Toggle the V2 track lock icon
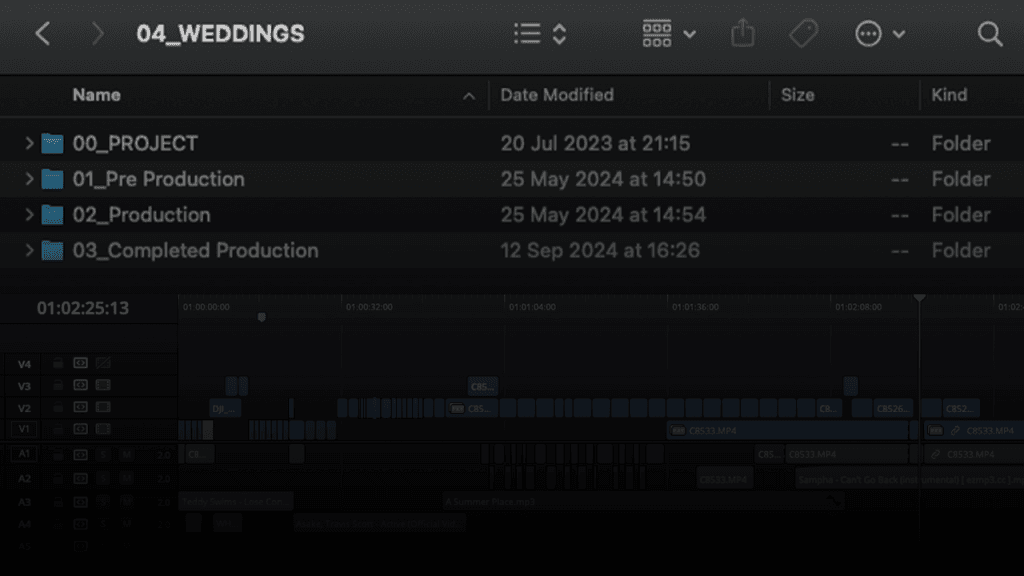Image resolution: width=1024 pixels, height=576 pixels. [x=58, y=408]
